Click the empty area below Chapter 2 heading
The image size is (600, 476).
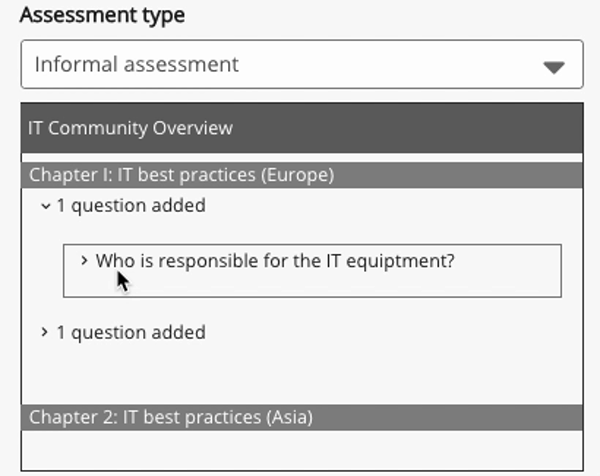[x=300, y=452]
